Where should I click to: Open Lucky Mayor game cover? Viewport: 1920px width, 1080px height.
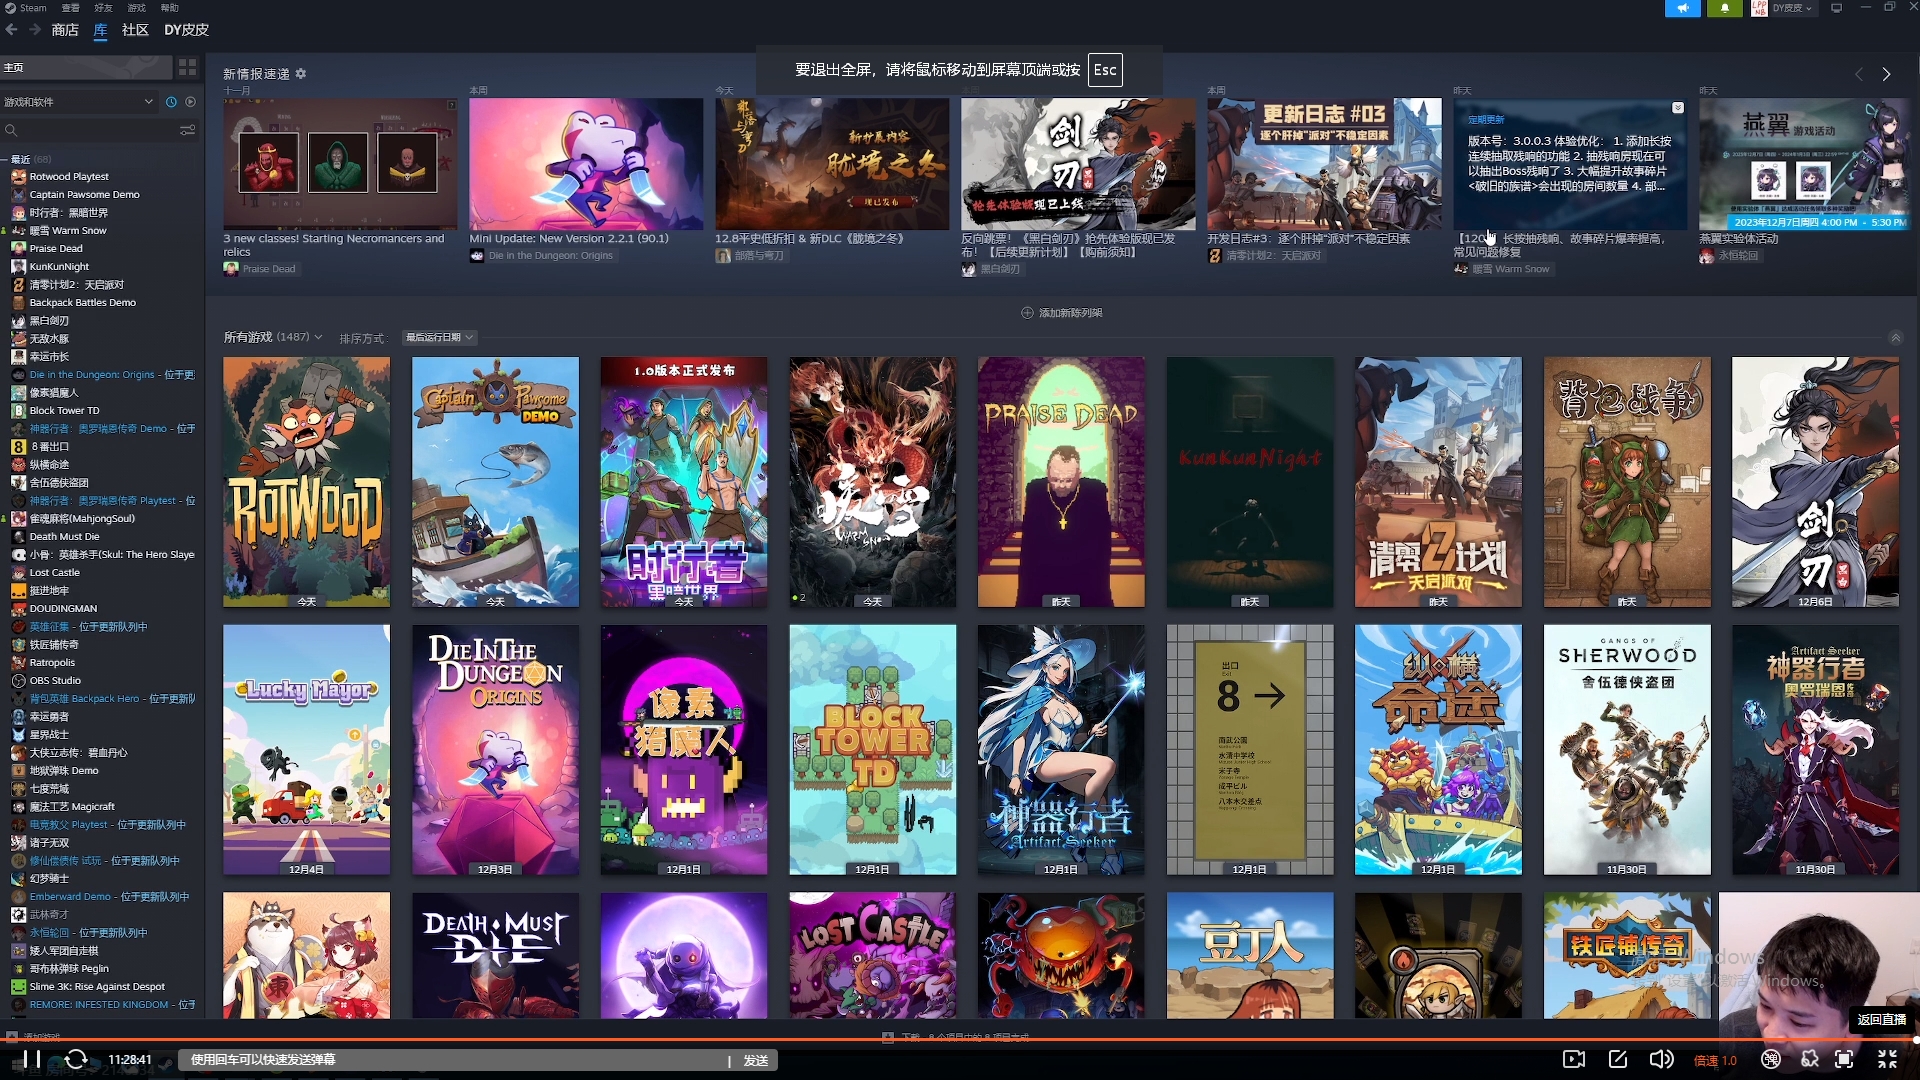click(306, 750)
